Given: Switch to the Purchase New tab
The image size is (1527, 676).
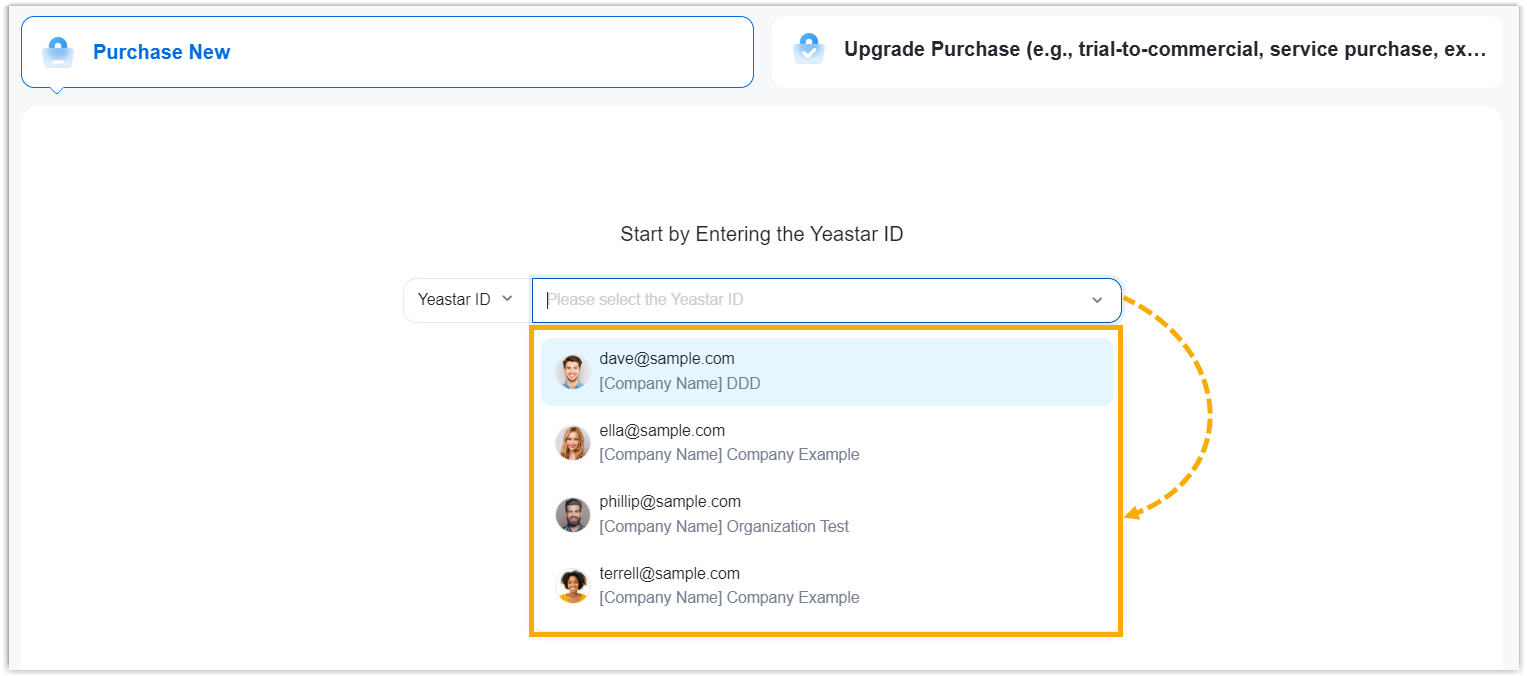Looking at the screenshot, I should click(x=161, y=52).
